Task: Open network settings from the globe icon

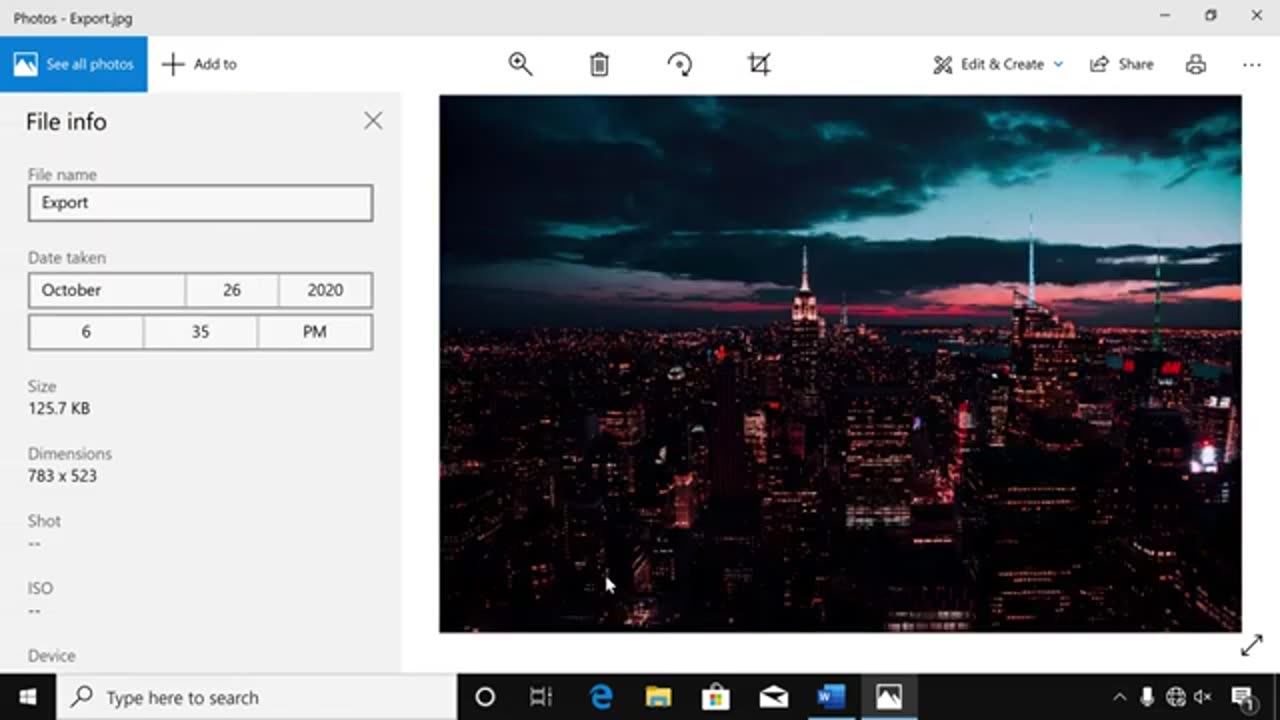Action: (x=1176, y=697)
